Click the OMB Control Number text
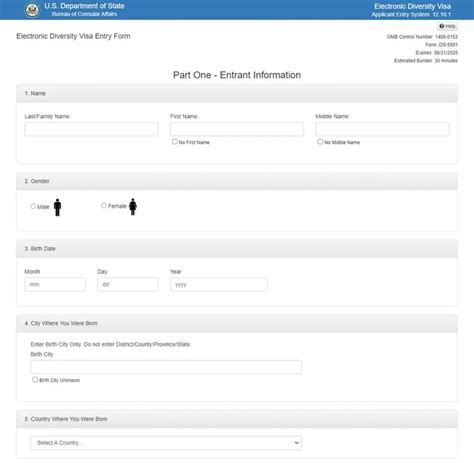474x463 pixels. click(422, 37)
